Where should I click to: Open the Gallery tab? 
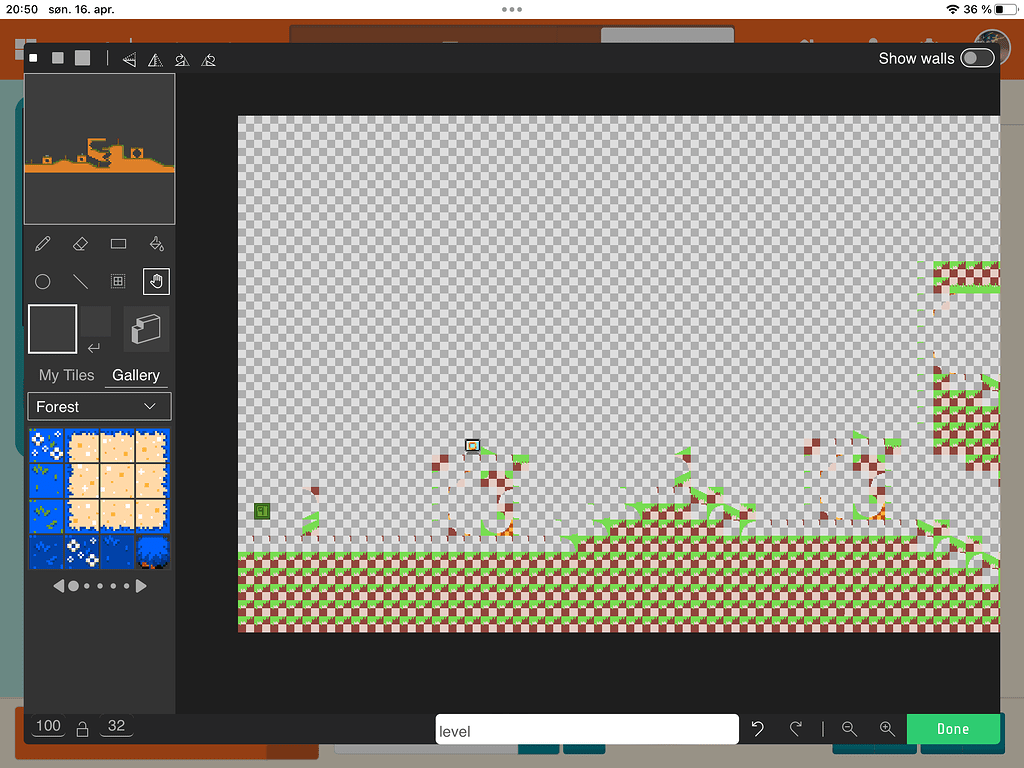(x=136, y=375)
